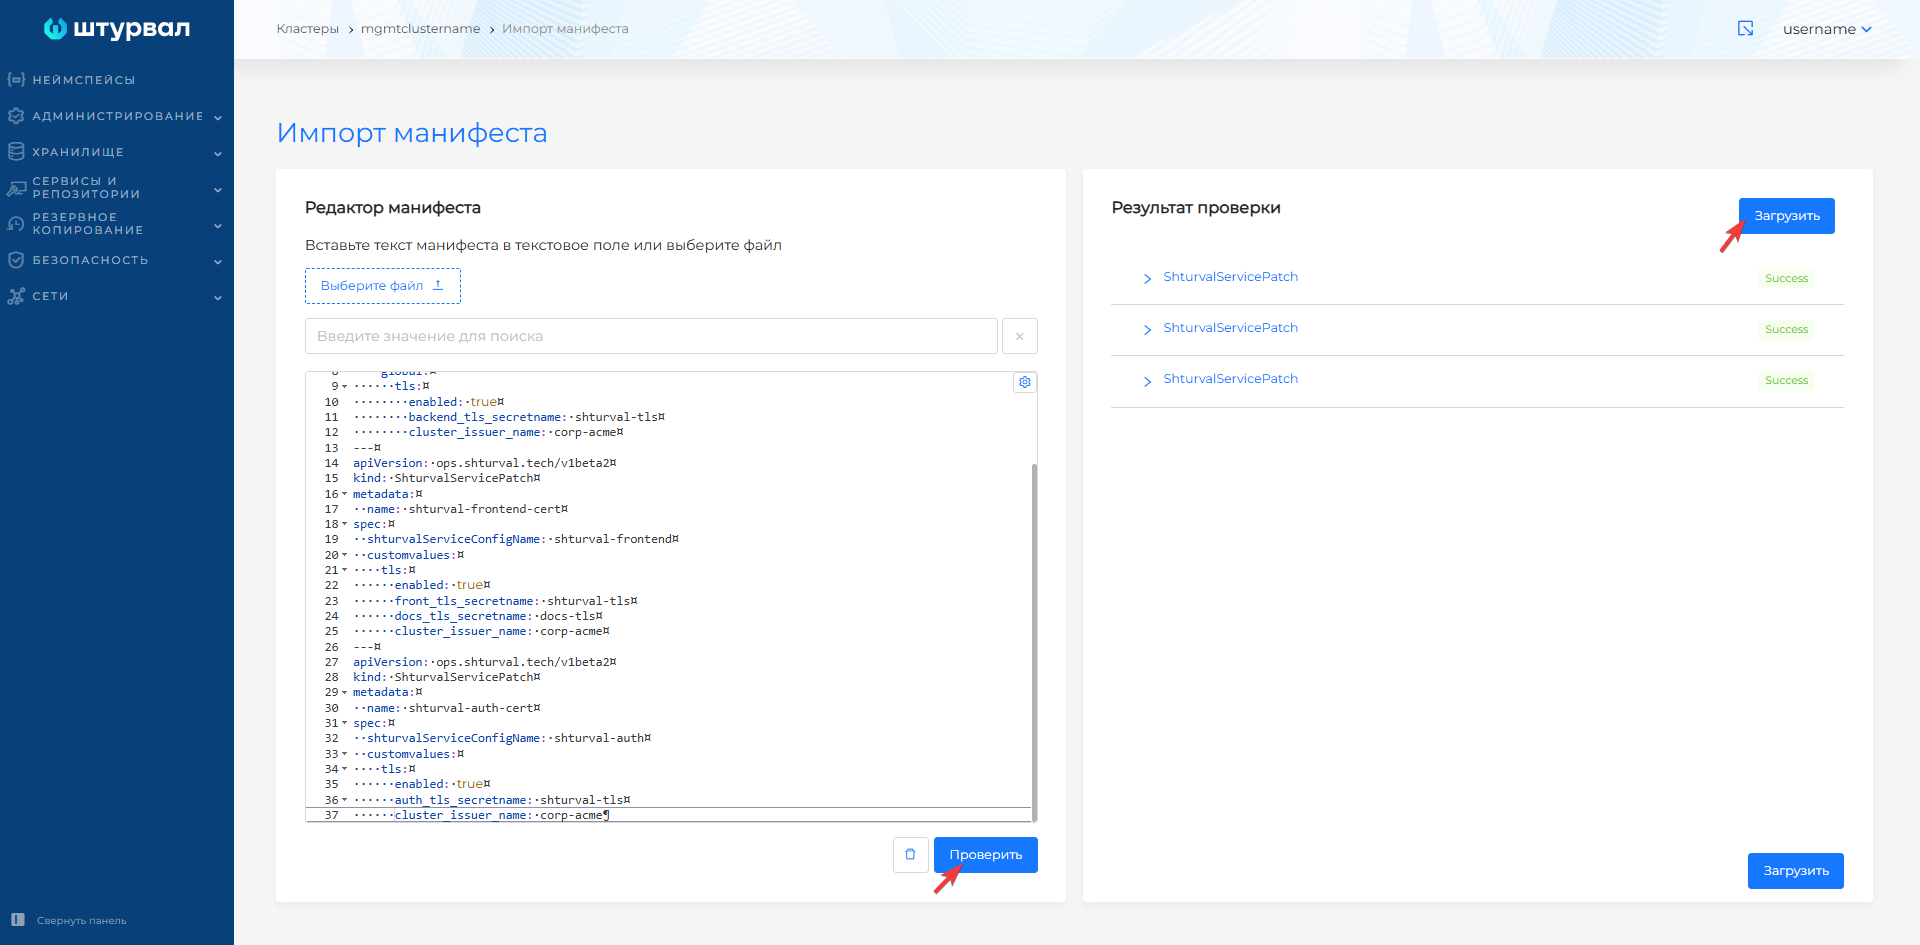Click the top Загрузить button
The height and width of the screenshot is (945, 1920).
pyautogui.click(x=1787, y=216)
